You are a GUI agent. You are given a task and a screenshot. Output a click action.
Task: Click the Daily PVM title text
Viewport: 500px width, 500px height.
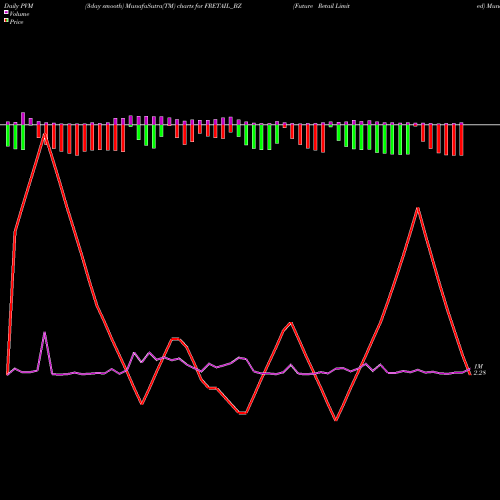click(x=19, y=6)
